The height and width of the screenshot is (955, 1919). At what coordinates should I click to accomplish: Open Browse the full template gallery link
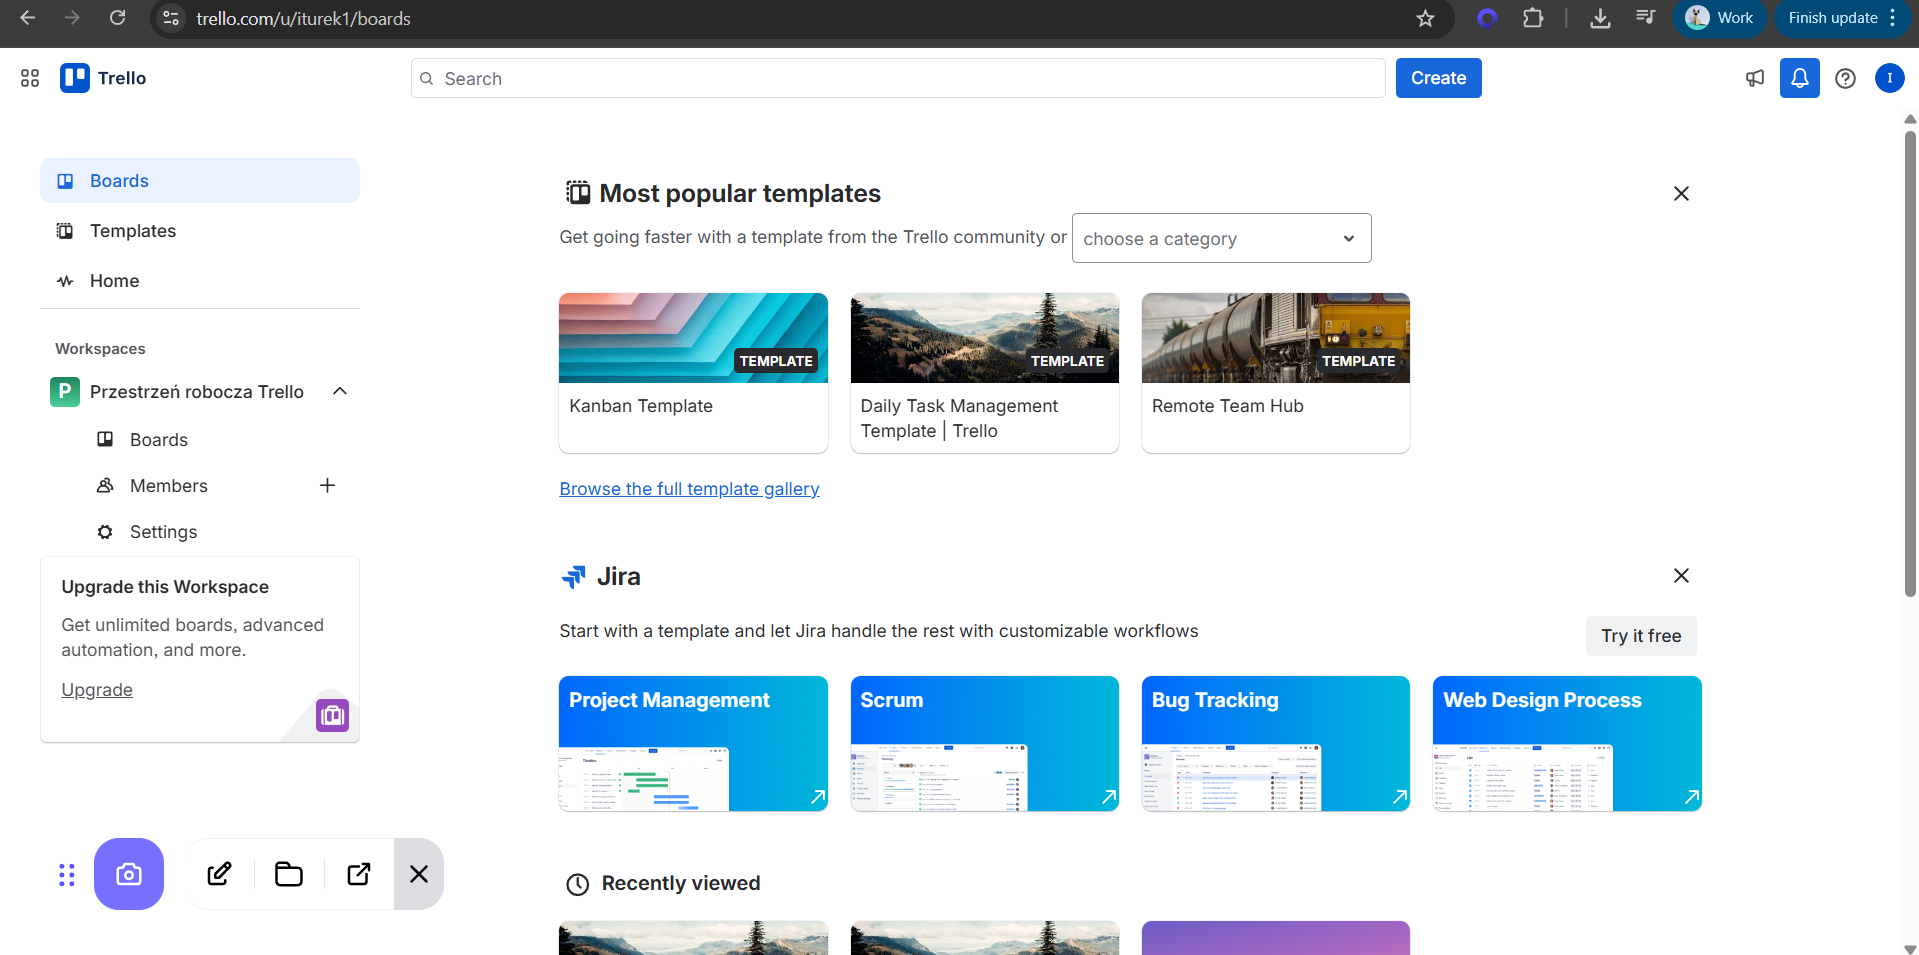tap(689, 489)
